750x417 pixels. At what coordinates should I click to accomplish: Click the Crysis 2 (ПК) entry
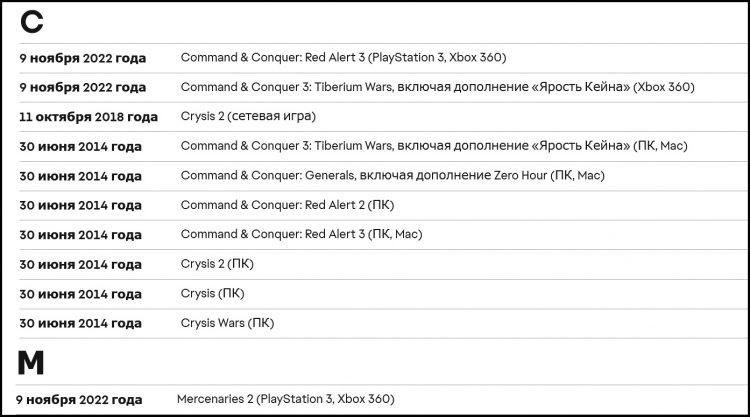coord(217,264)
